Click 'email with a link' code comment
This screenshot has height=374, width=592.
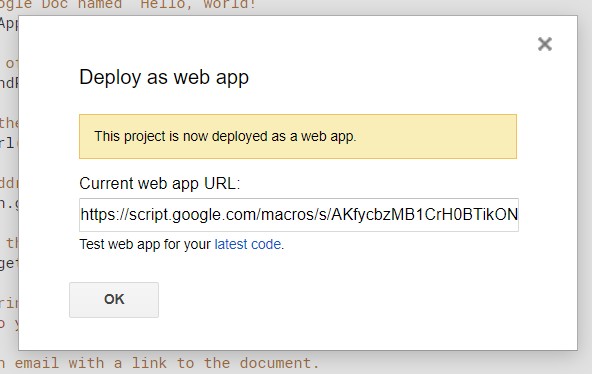tap(91, 363)
